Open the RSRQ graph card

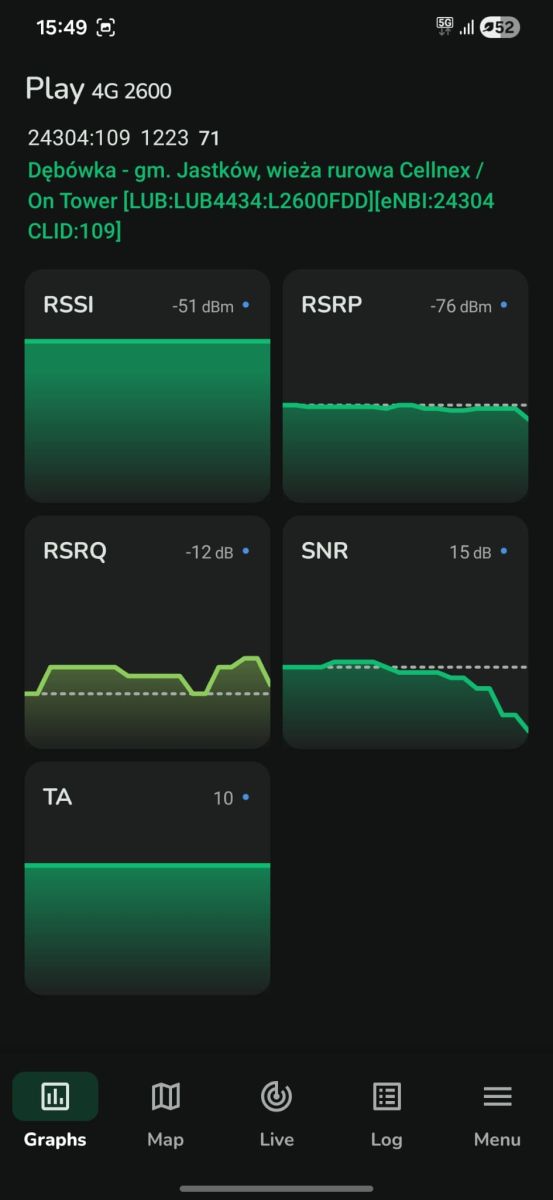[x=147, y=632]
